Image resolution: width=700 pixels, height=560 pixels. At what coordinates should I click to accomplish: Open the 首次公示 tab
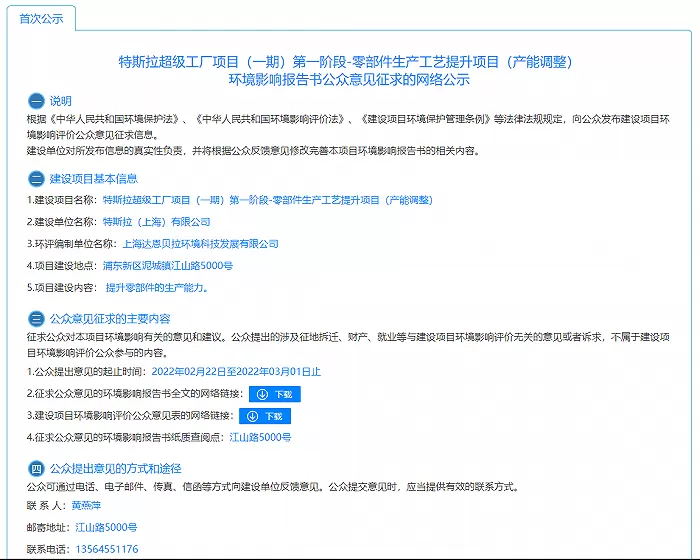(41, 19)
